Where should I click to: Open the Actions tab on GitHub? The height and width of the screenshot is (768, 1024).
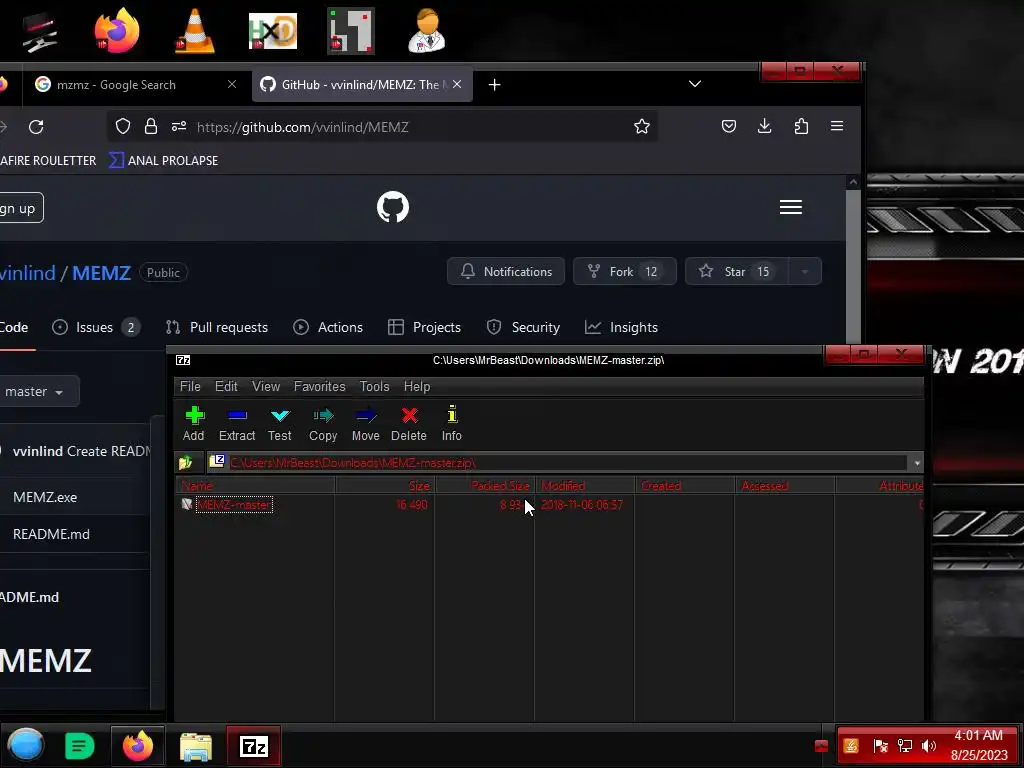[328, 327]
